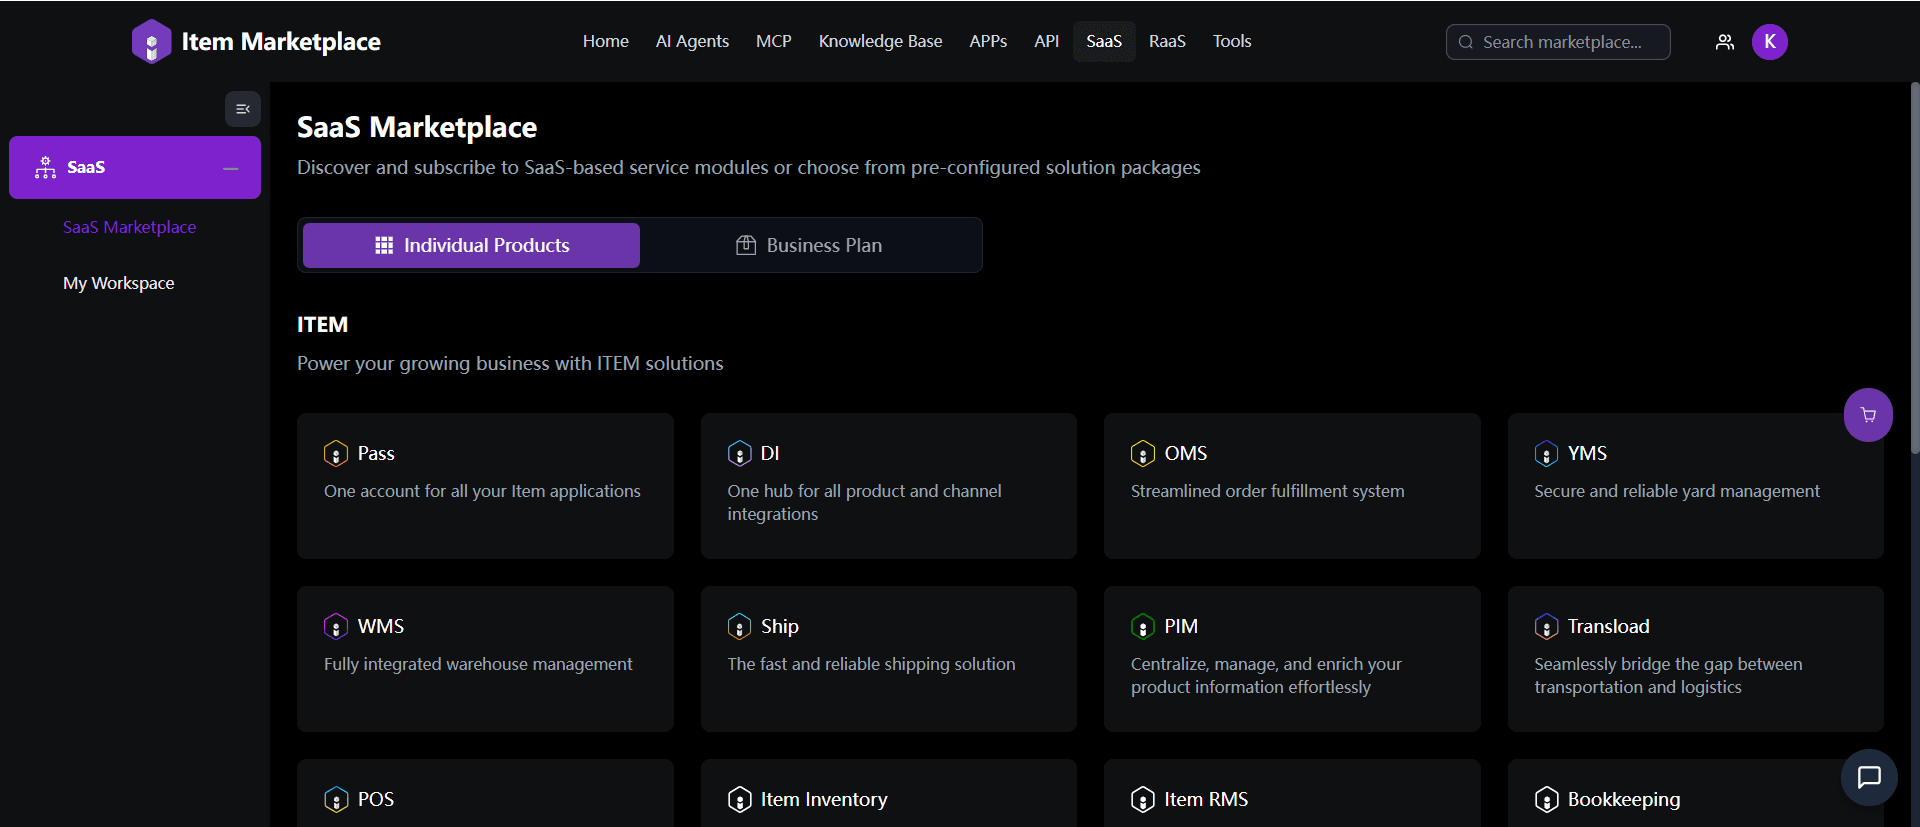Open the floating shopping cart button
The image size is (1920, 827).
pyautogui.click(x=1868, y=415)
